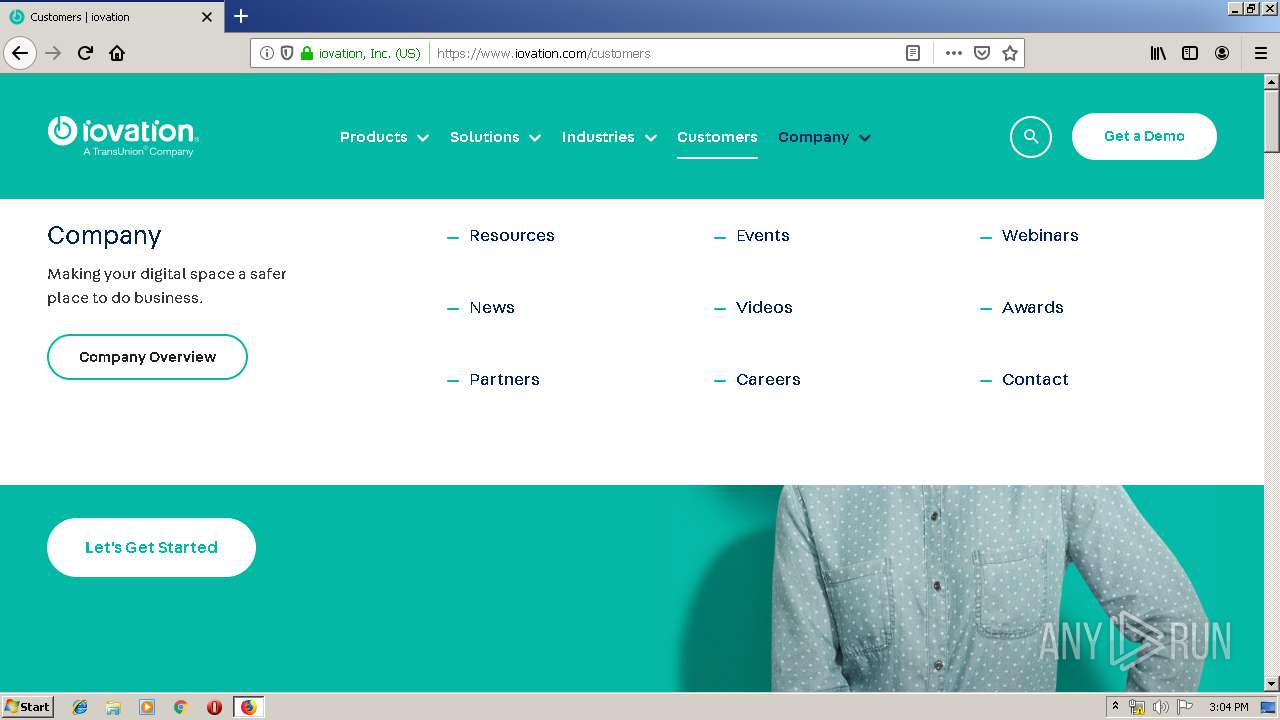Click the browser Forward arrow button
Screen dimensions: 1280x720
pos(54,53)
